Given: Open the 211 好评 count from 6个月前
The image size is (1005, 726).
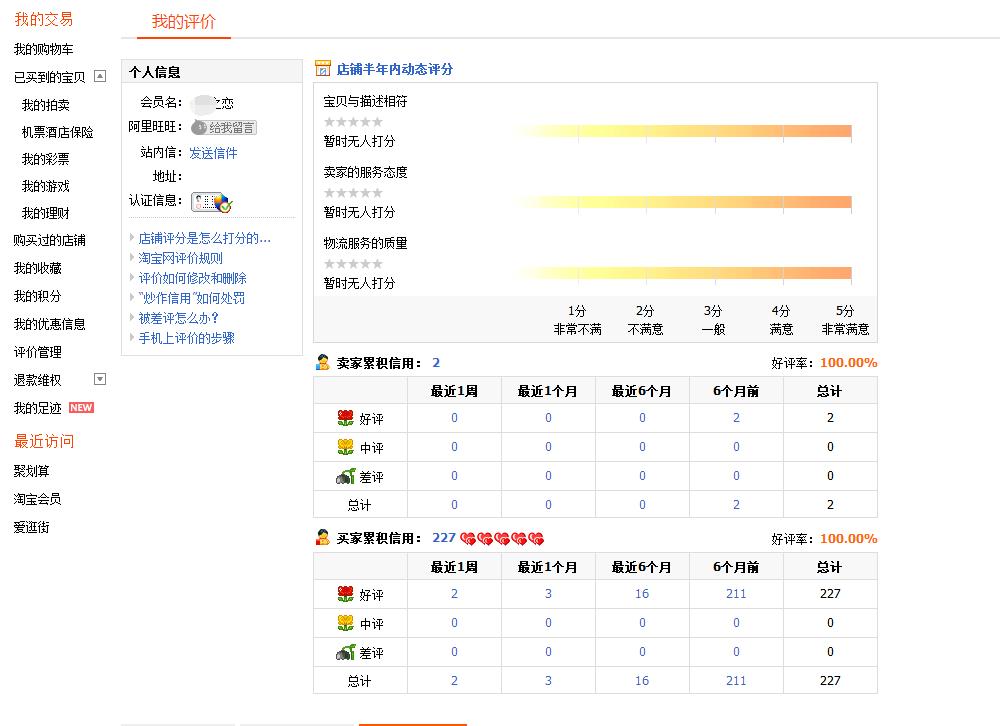Looking at the screenshot, I should click(736, 594).
